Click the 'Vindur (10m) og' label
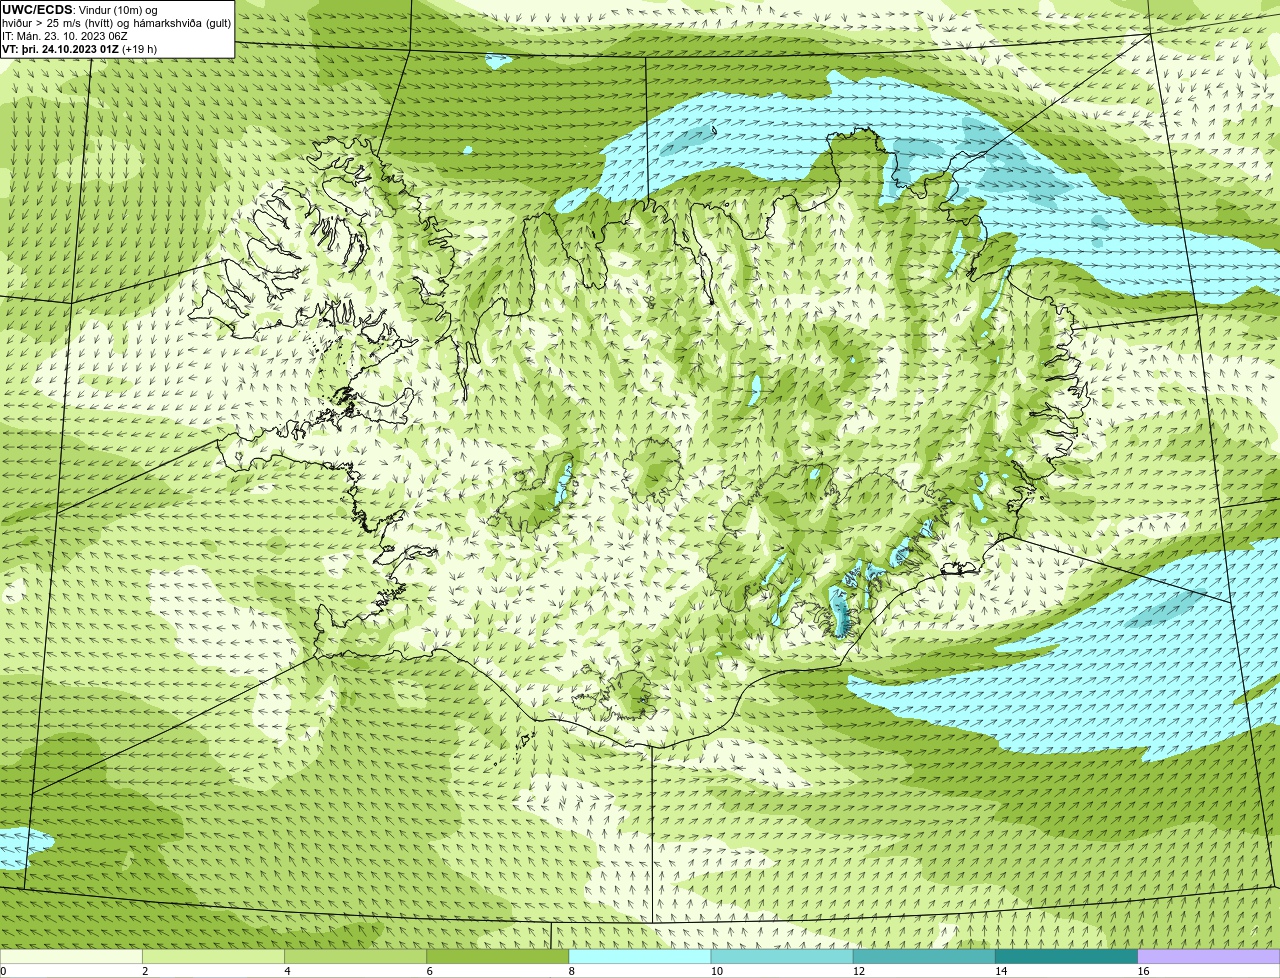 click(x=118, y=10)
